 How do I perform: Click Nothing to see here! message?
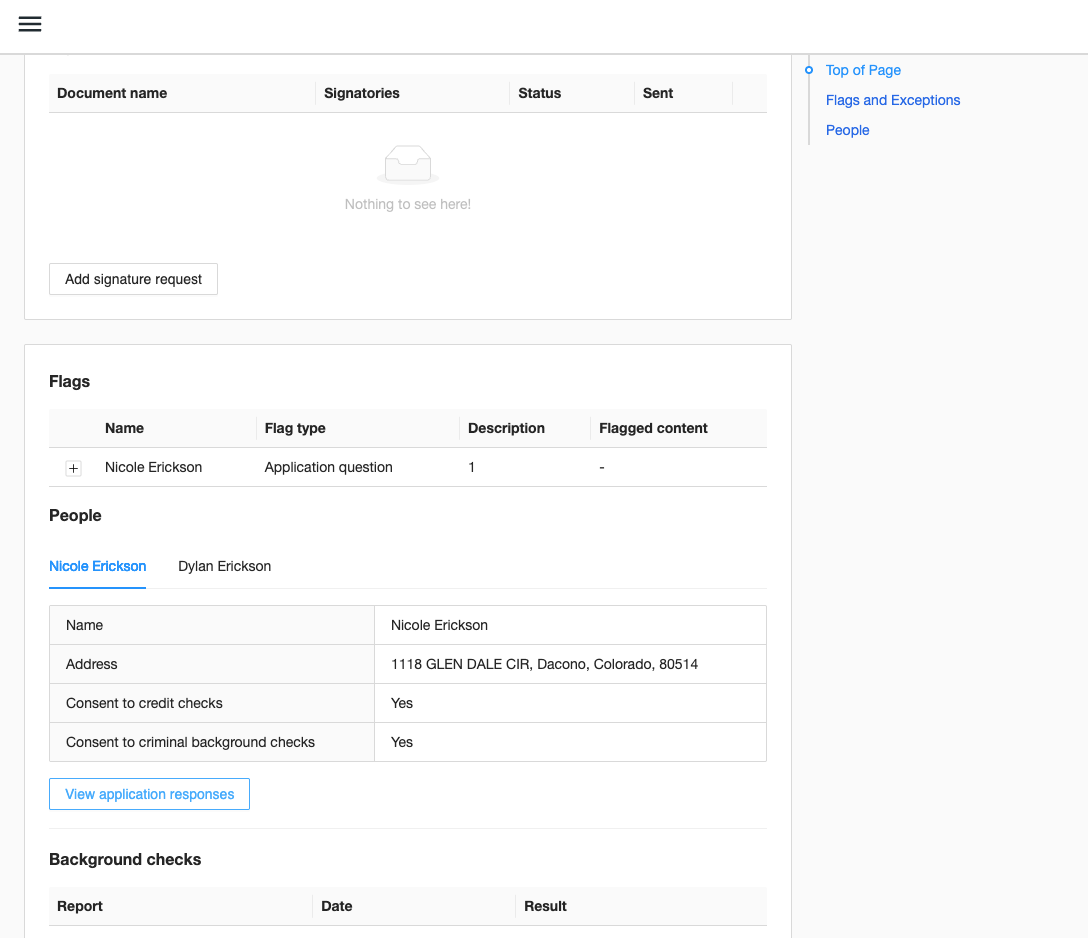[x=408, y=204]
